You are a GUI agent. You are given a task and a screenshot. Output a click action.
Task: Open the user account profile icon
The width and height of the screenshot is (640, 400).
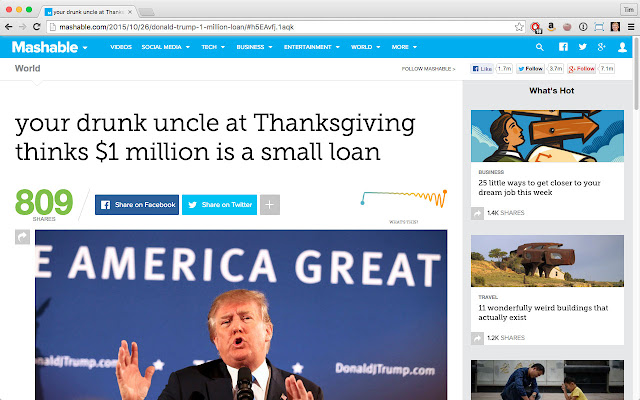click(x=622, y=47)
